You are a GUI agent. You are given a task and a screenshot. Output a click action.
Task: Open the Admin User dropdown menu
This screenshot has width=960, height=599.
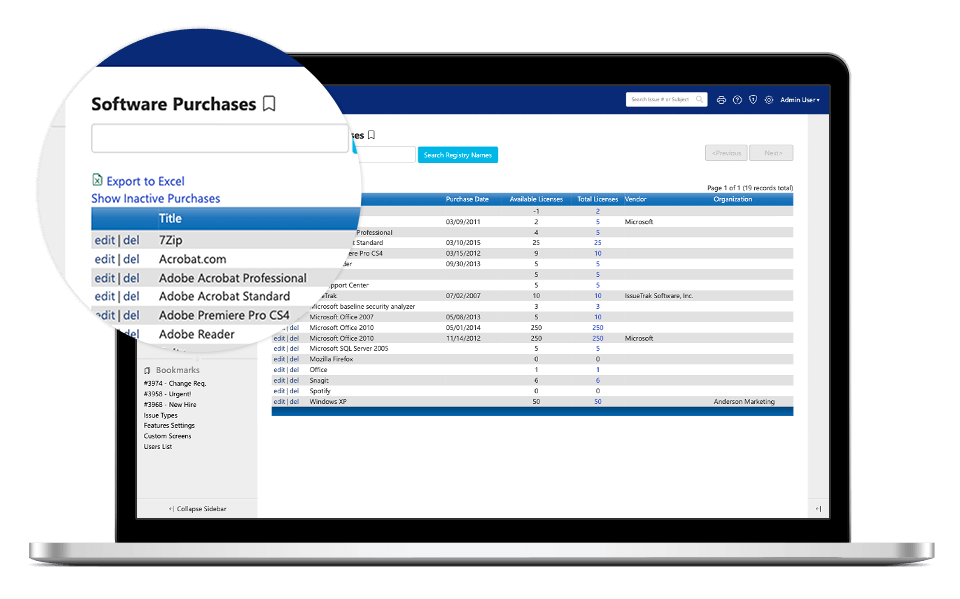point(800,100)
